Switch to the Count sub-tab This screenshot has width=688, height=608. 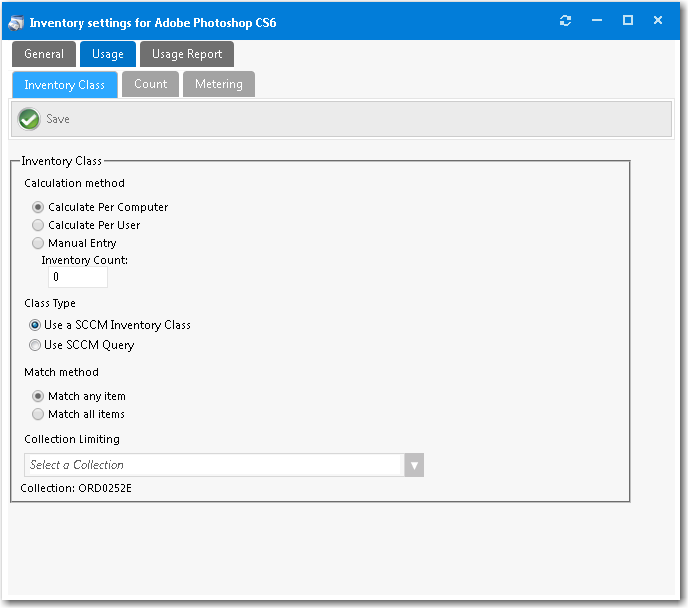point(151,84)
